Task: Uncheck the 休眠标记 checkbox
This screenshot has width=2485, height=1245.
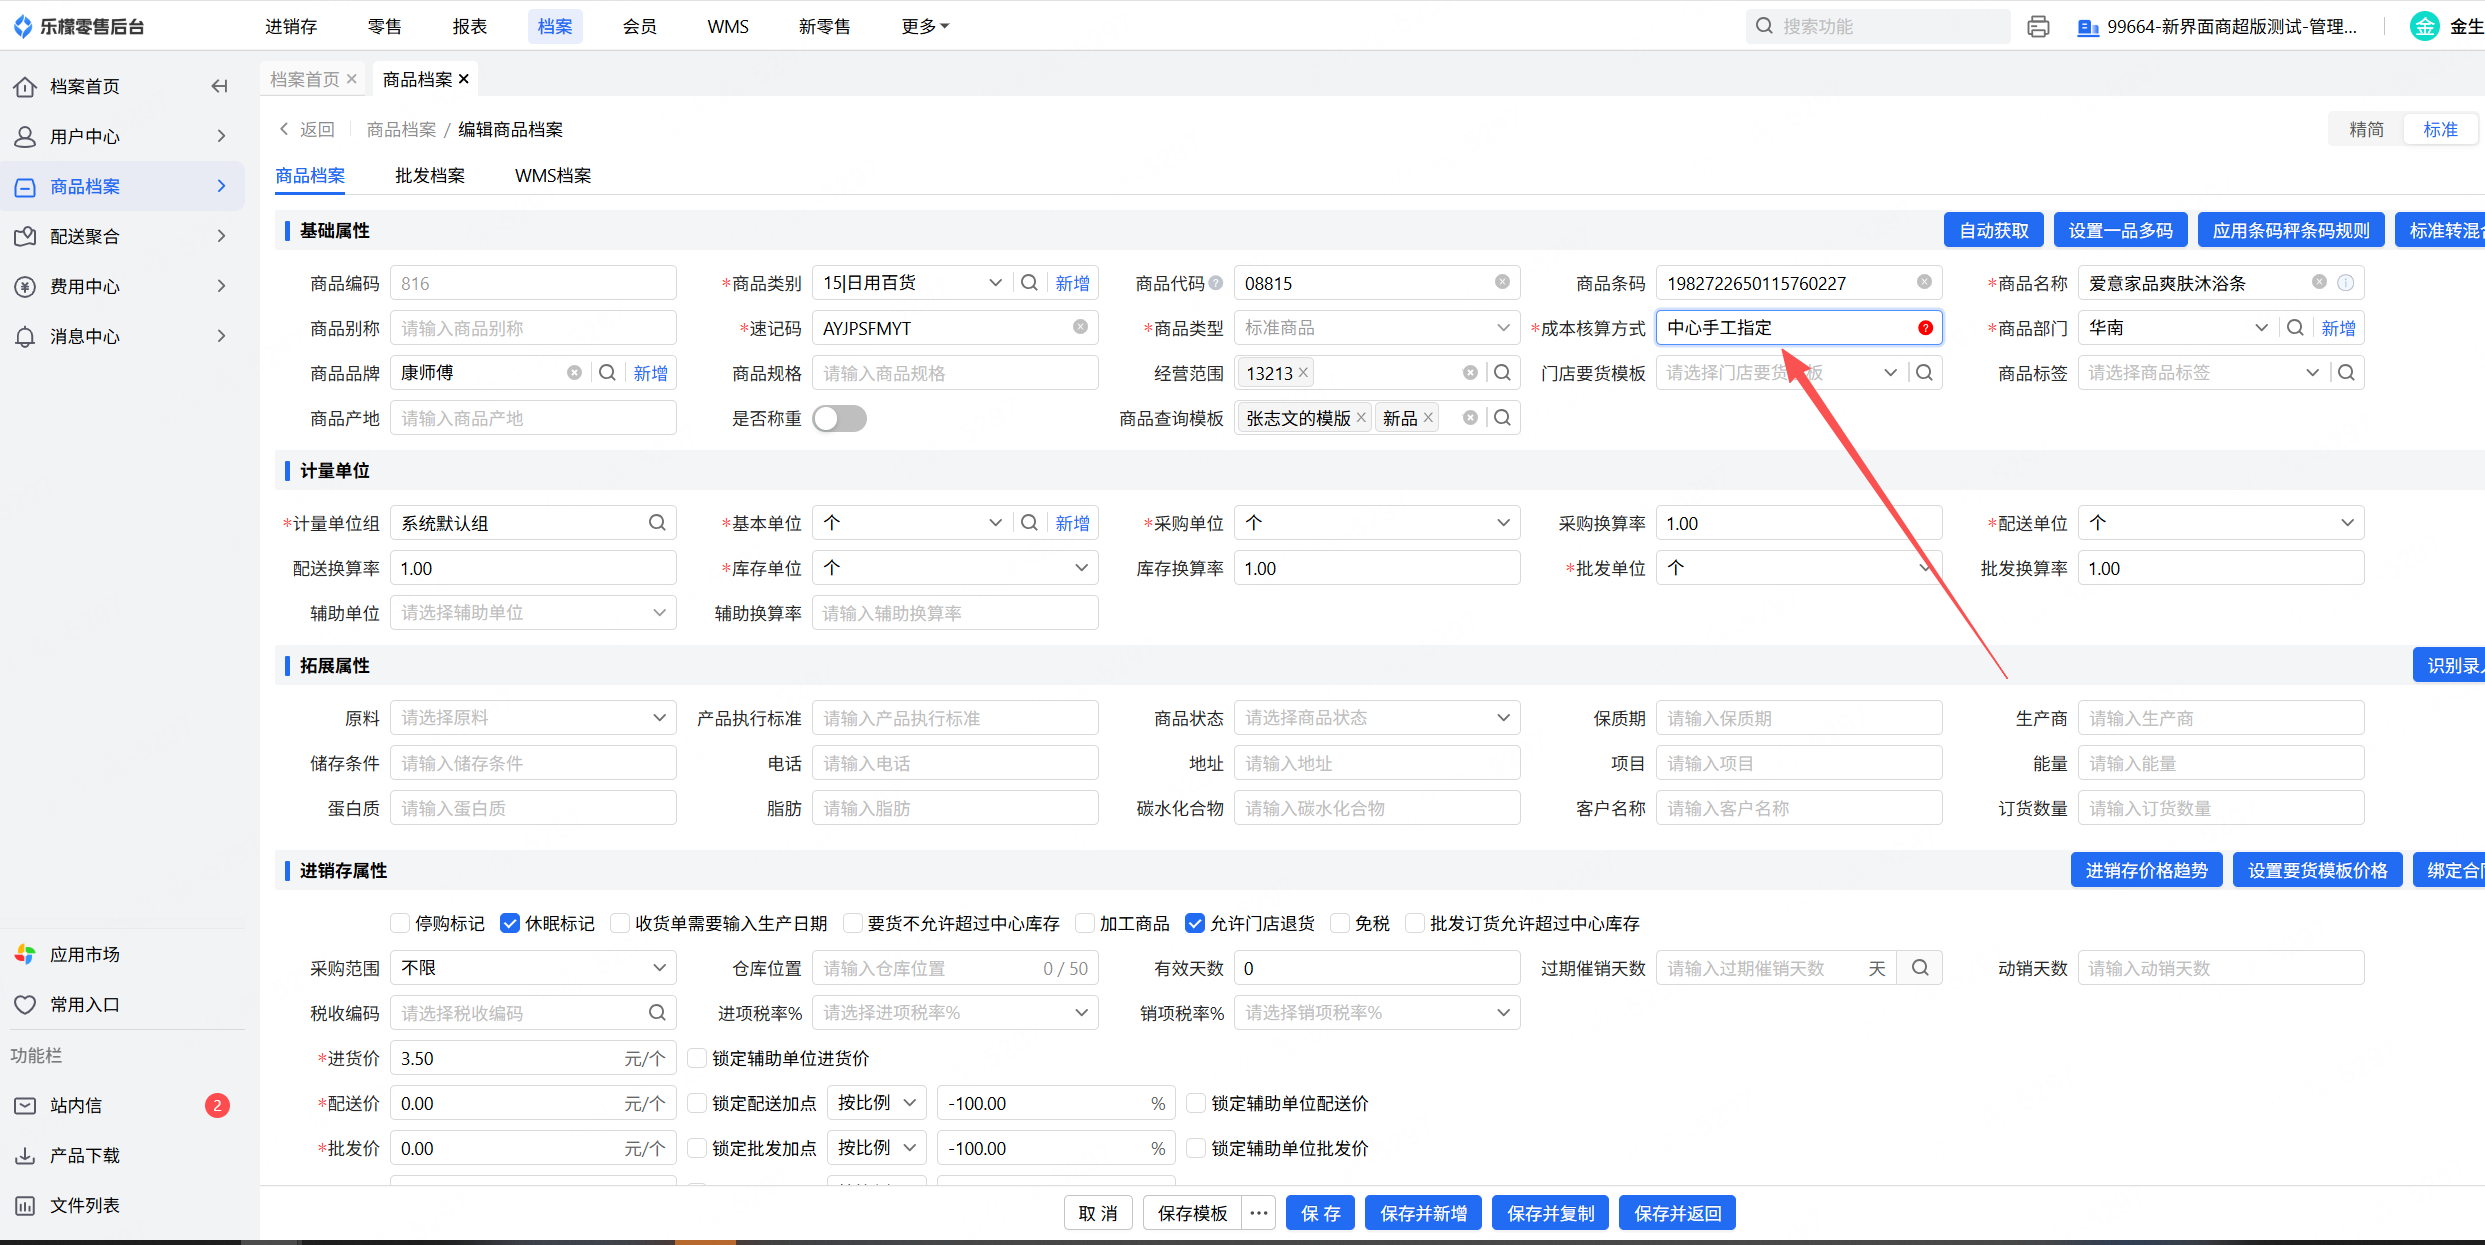Action: 510,923
